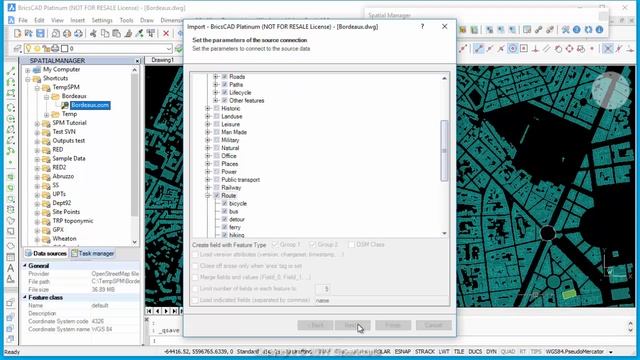Collapse the Feature class properties section

tap(25, 298)
